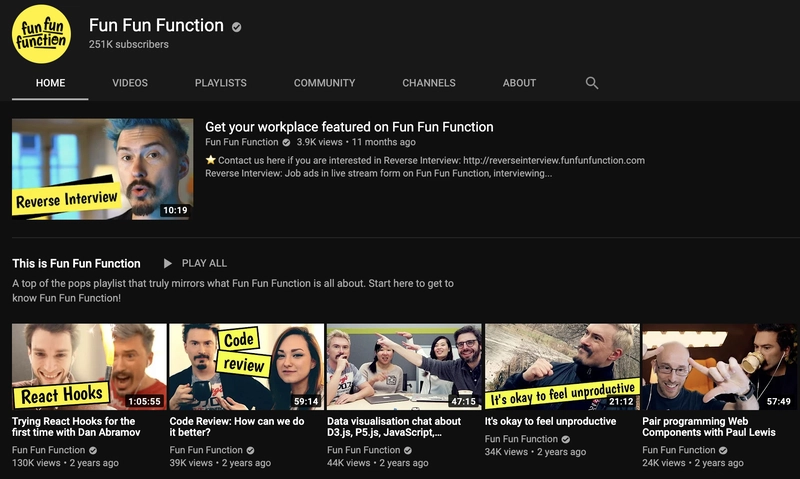Click the '130K views • 2 years ago' text

(65, 463)
